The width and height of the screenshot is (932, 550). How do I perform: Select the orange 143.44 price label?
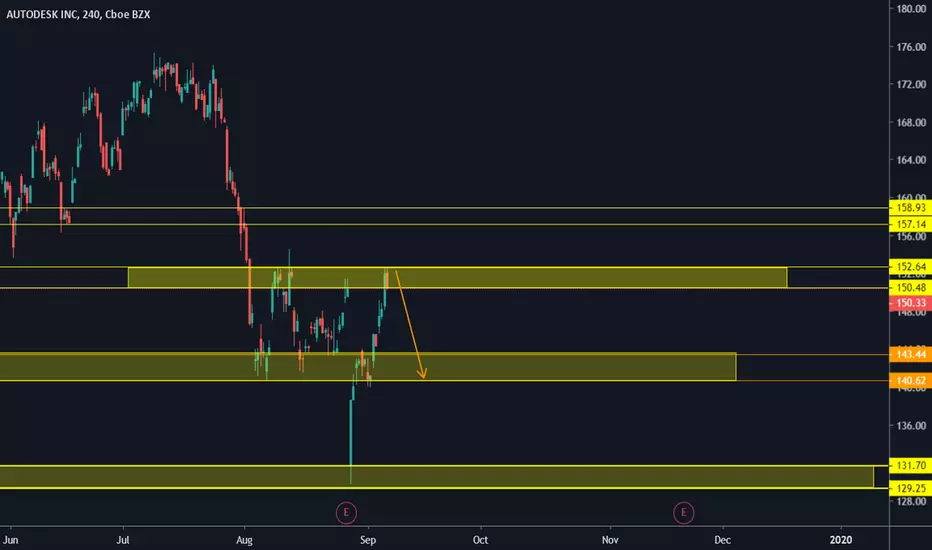(x=911, y=354)
